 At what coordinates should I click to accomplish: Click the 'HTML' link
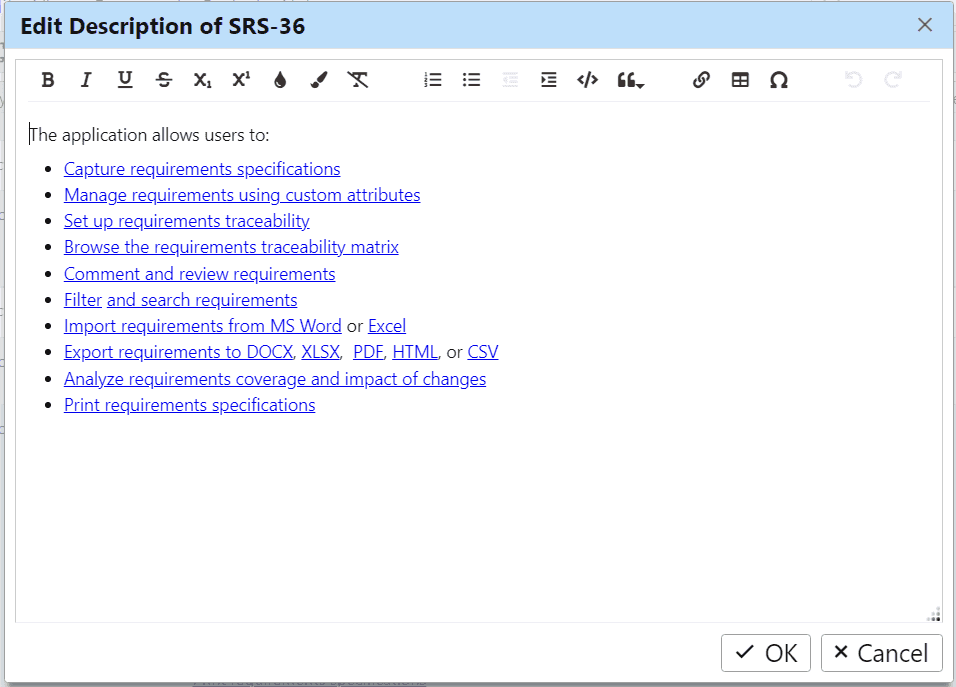coord(415,352)
